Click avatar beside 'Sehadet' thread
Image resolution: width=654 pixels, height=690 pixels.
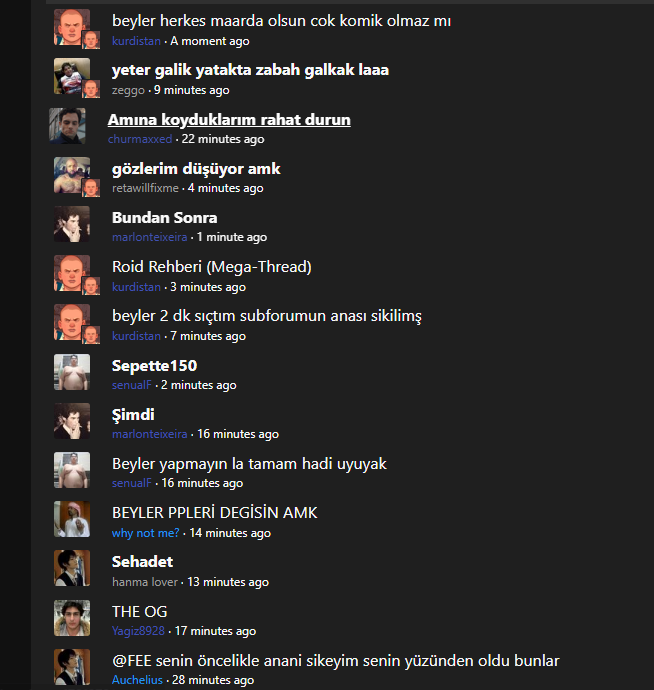click(x=72, y=568)
